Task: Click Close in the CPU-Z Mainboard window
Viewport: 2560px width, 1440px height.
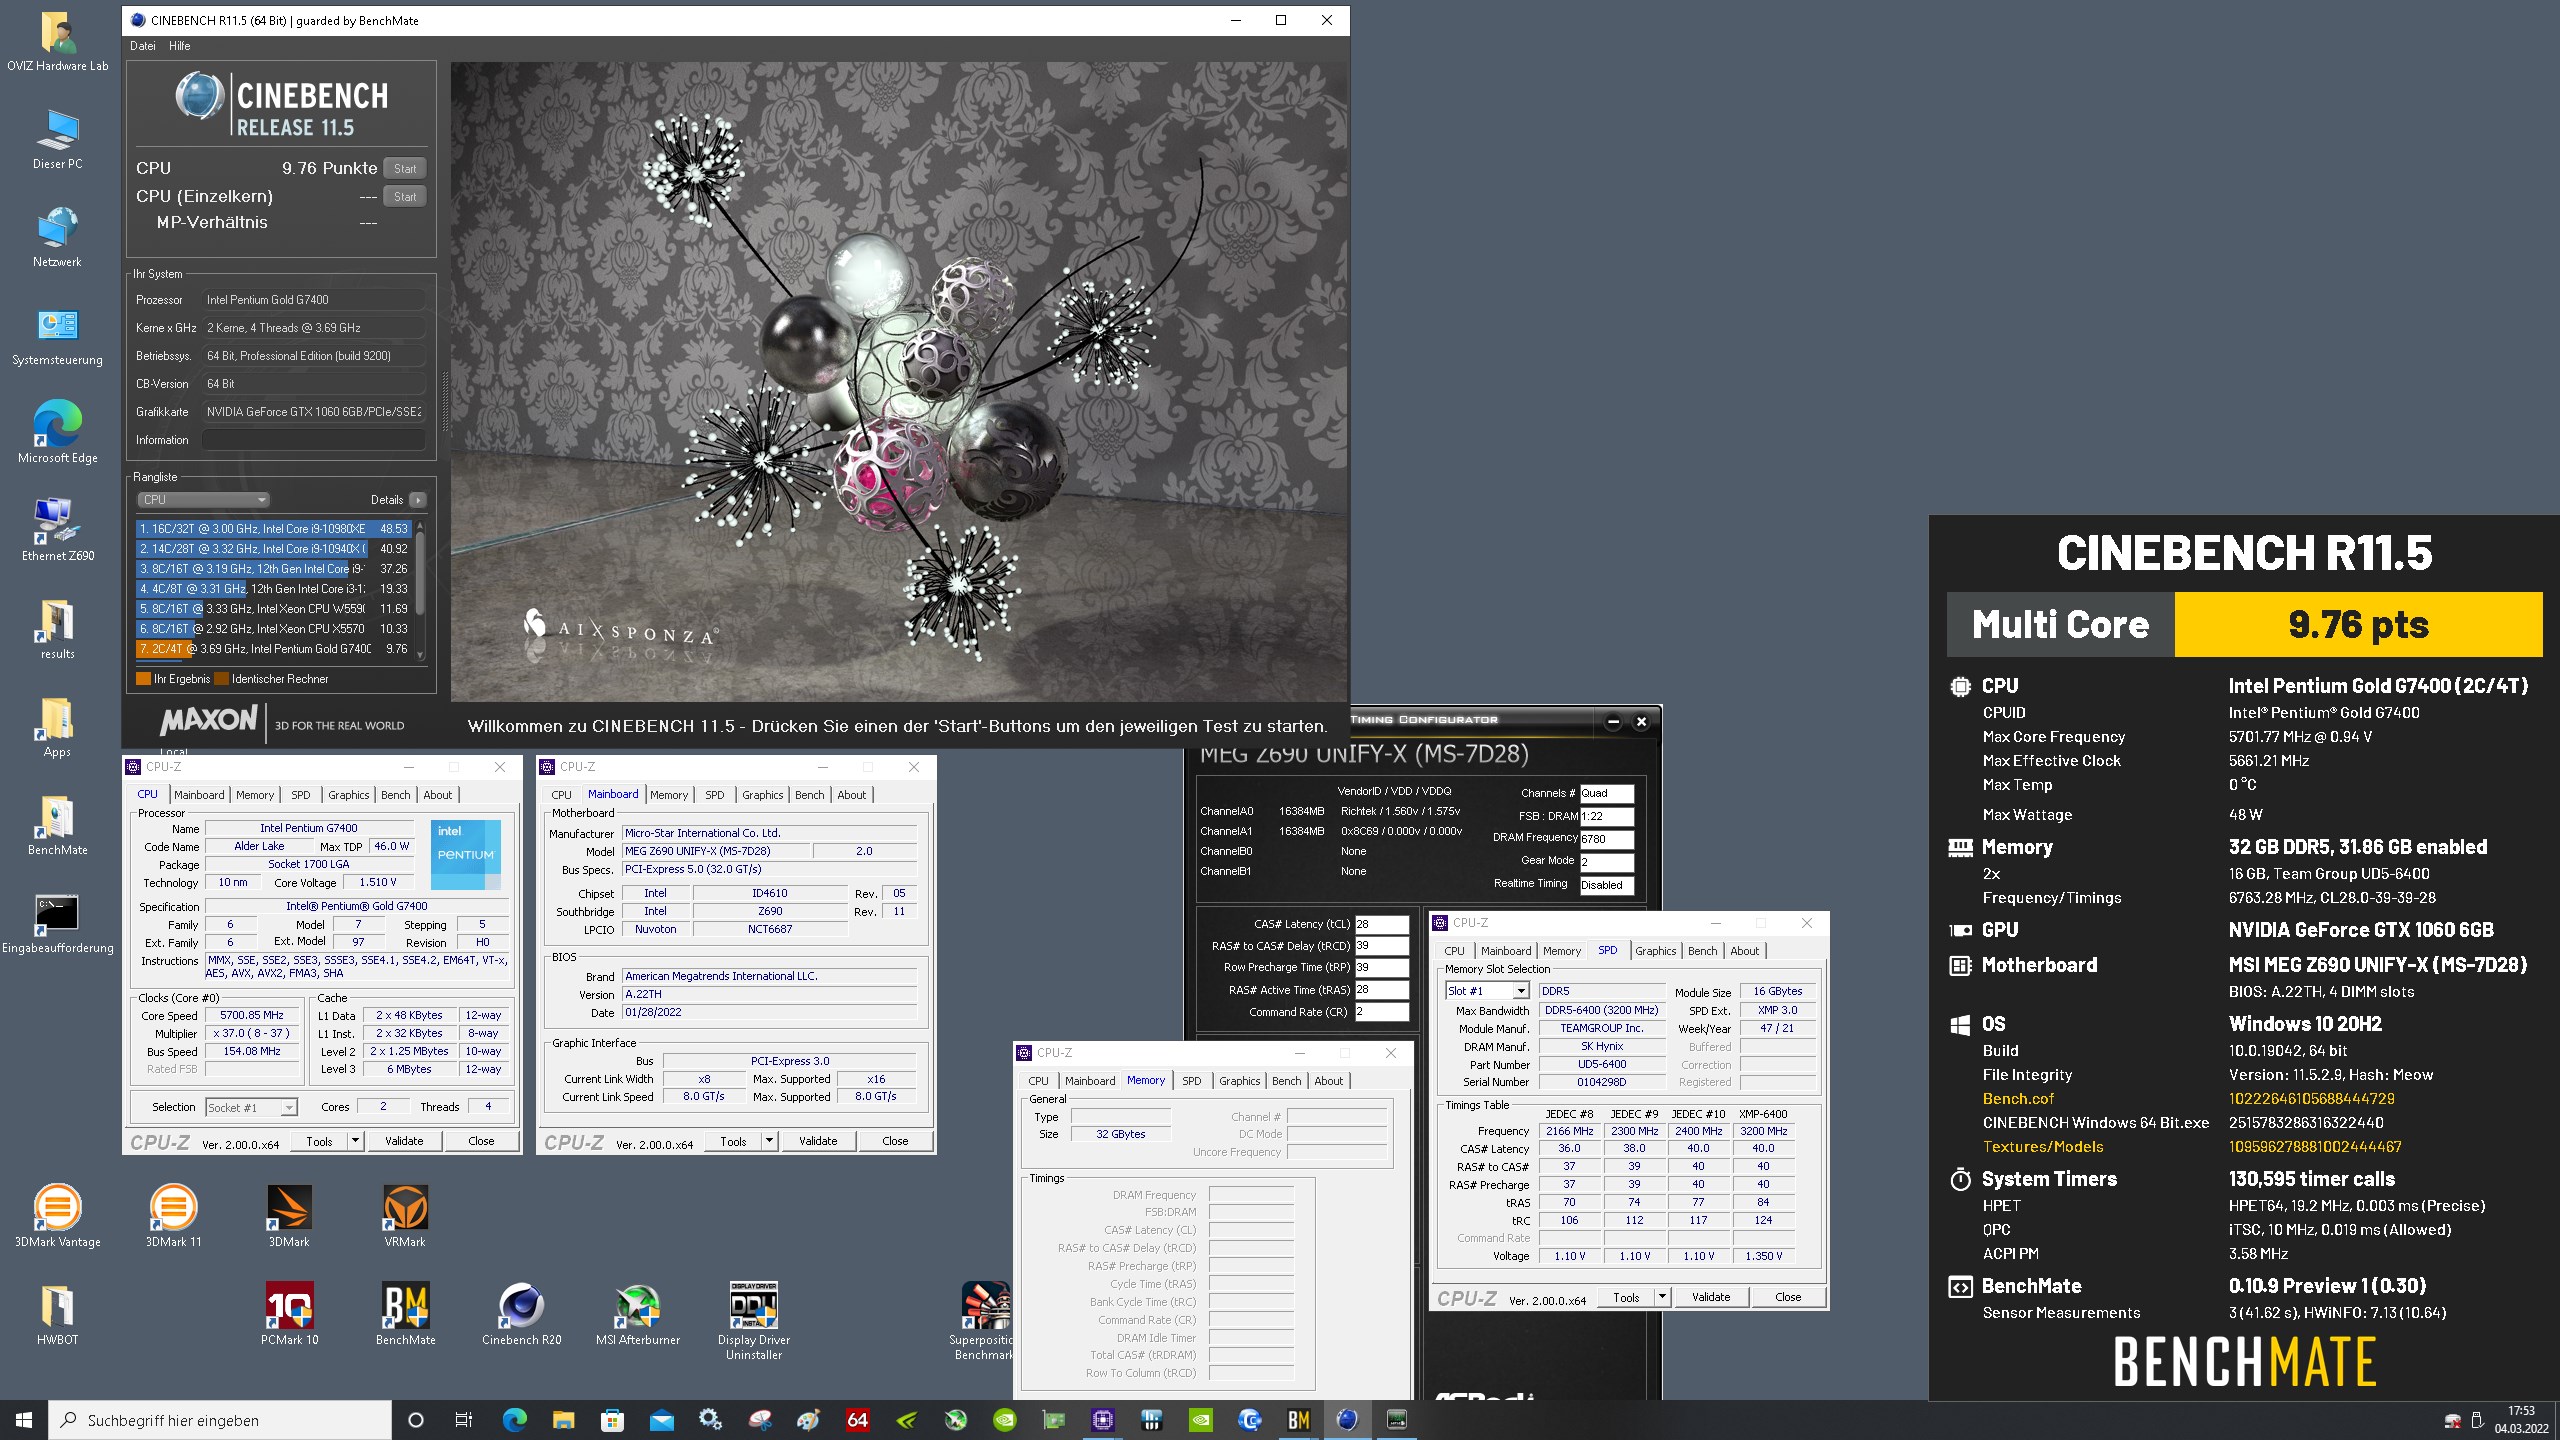Action: (x=895, y=1141)
